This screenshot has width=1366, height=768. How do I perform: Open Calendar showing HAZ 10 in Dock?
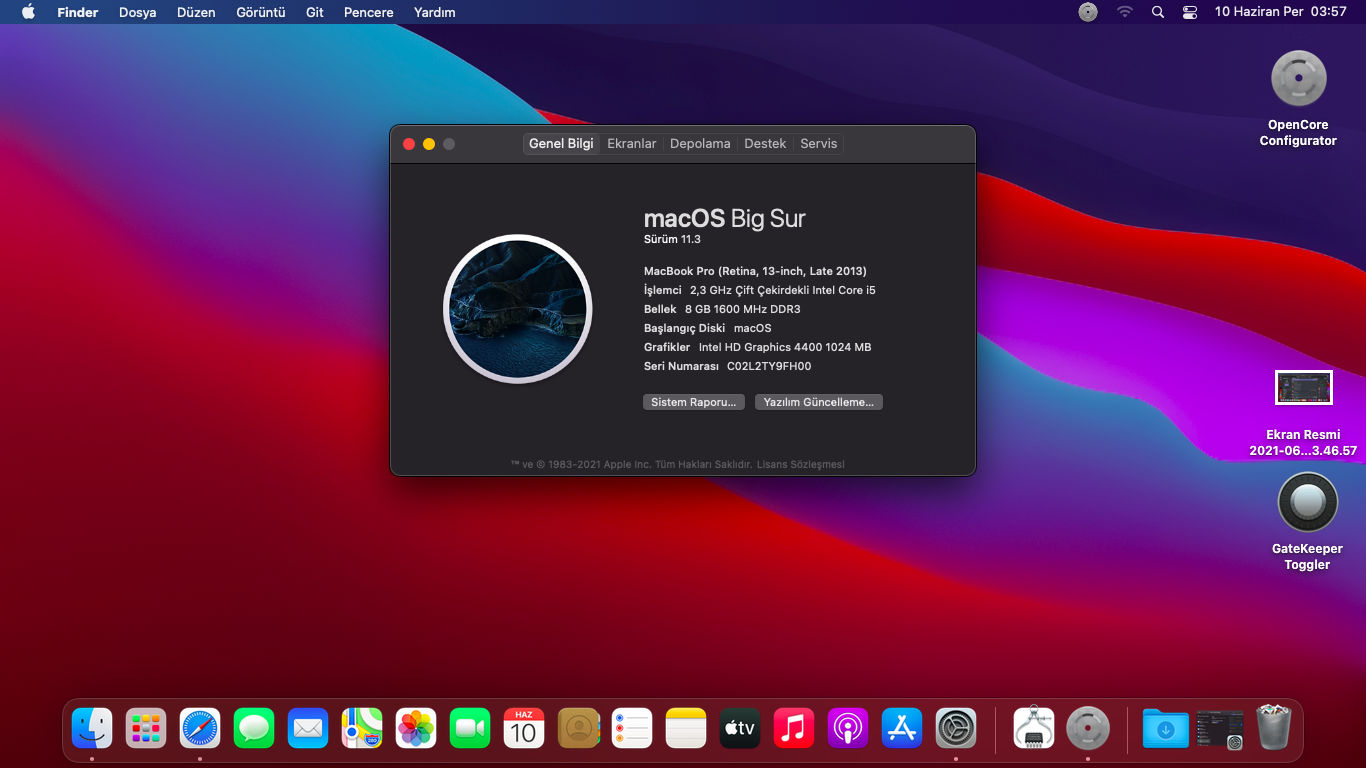click(x=524, y=728)
